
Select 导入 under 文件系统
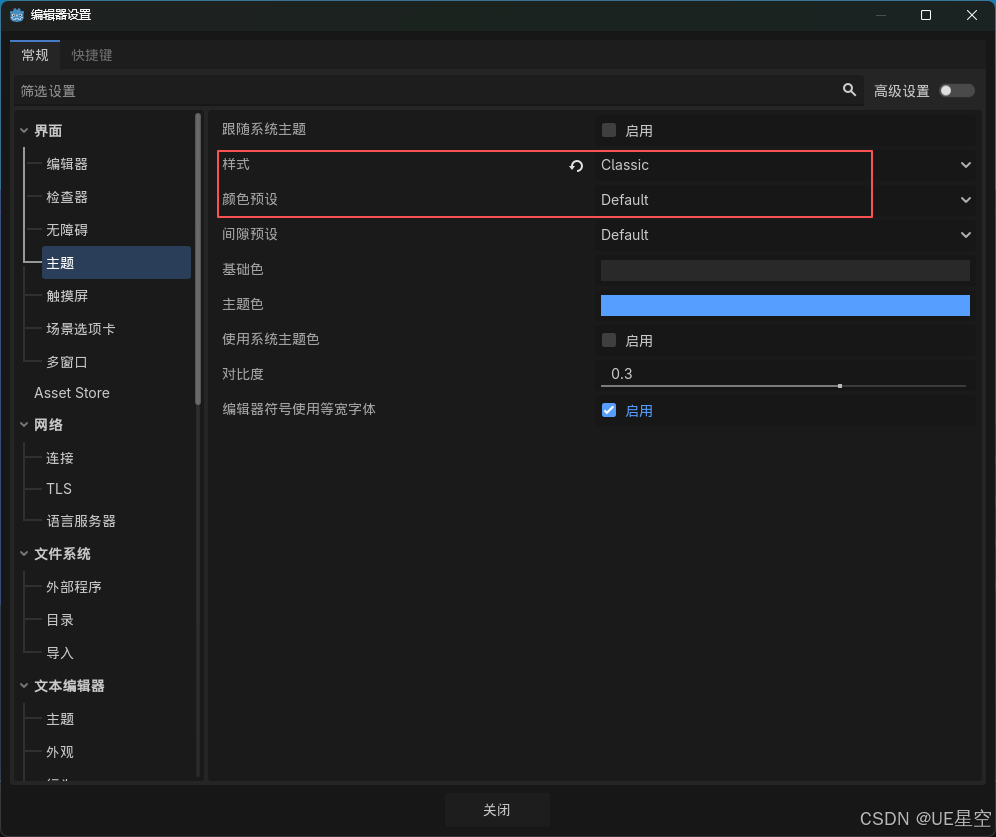tap(60, 653)
